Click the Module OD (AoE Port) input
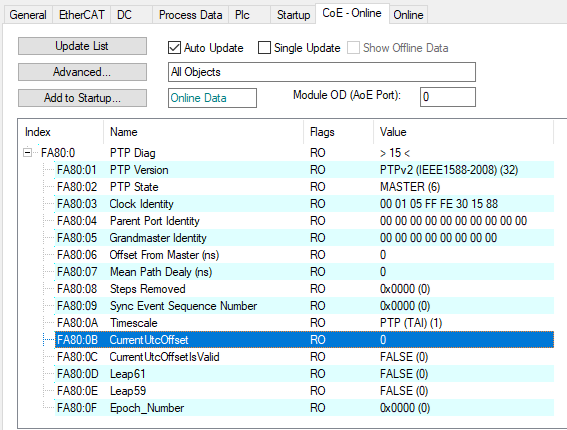This screenshot has width=567, height=430. click(x=448, y=97)
